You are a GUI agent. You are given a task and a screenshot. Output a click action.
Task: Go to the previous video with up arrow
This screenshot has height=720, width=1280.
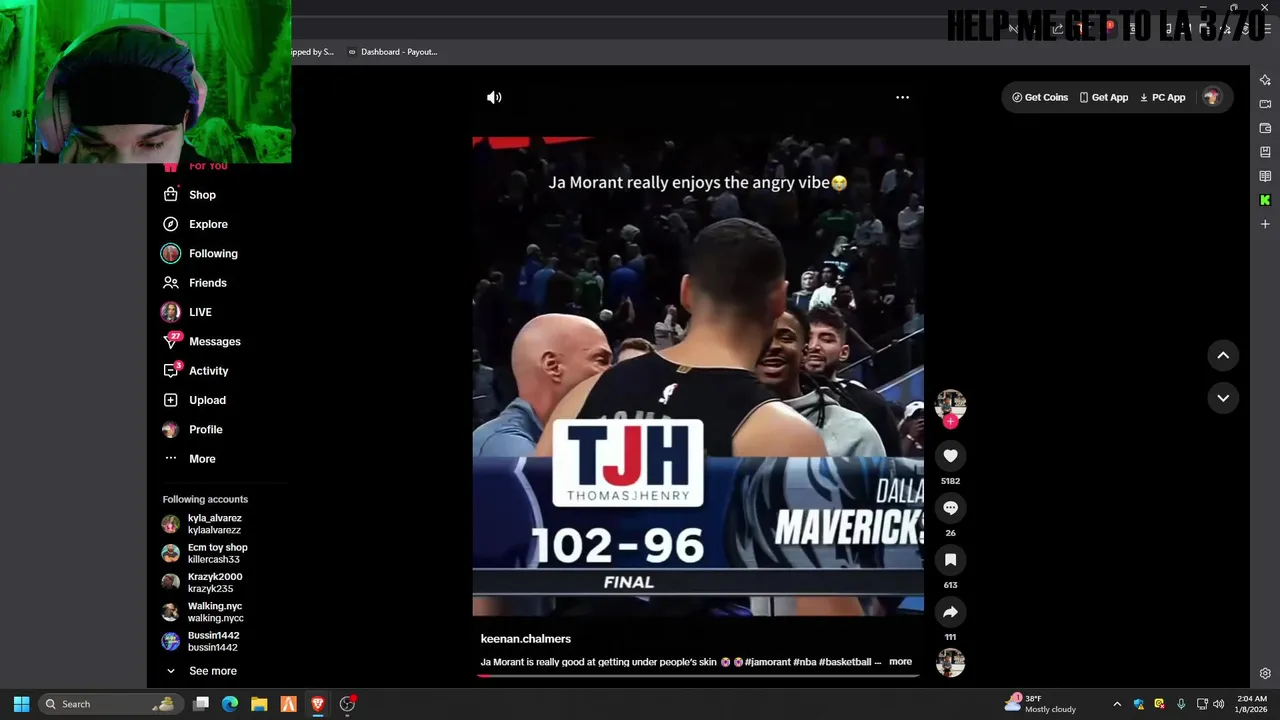(1222, 355)
